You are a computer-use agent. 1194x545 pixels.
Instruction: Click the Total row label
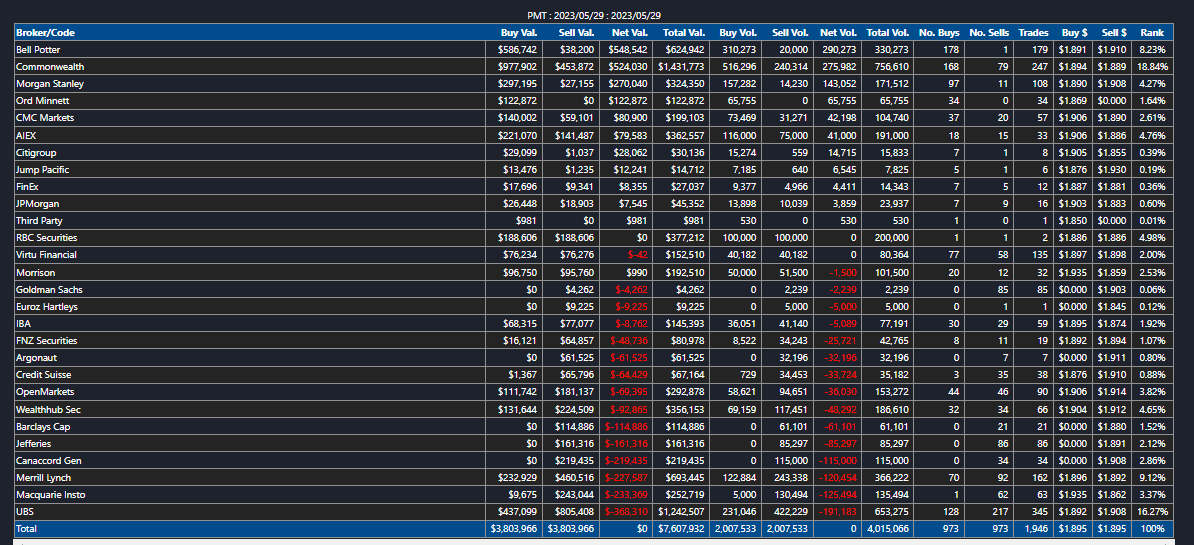[27, 529]
